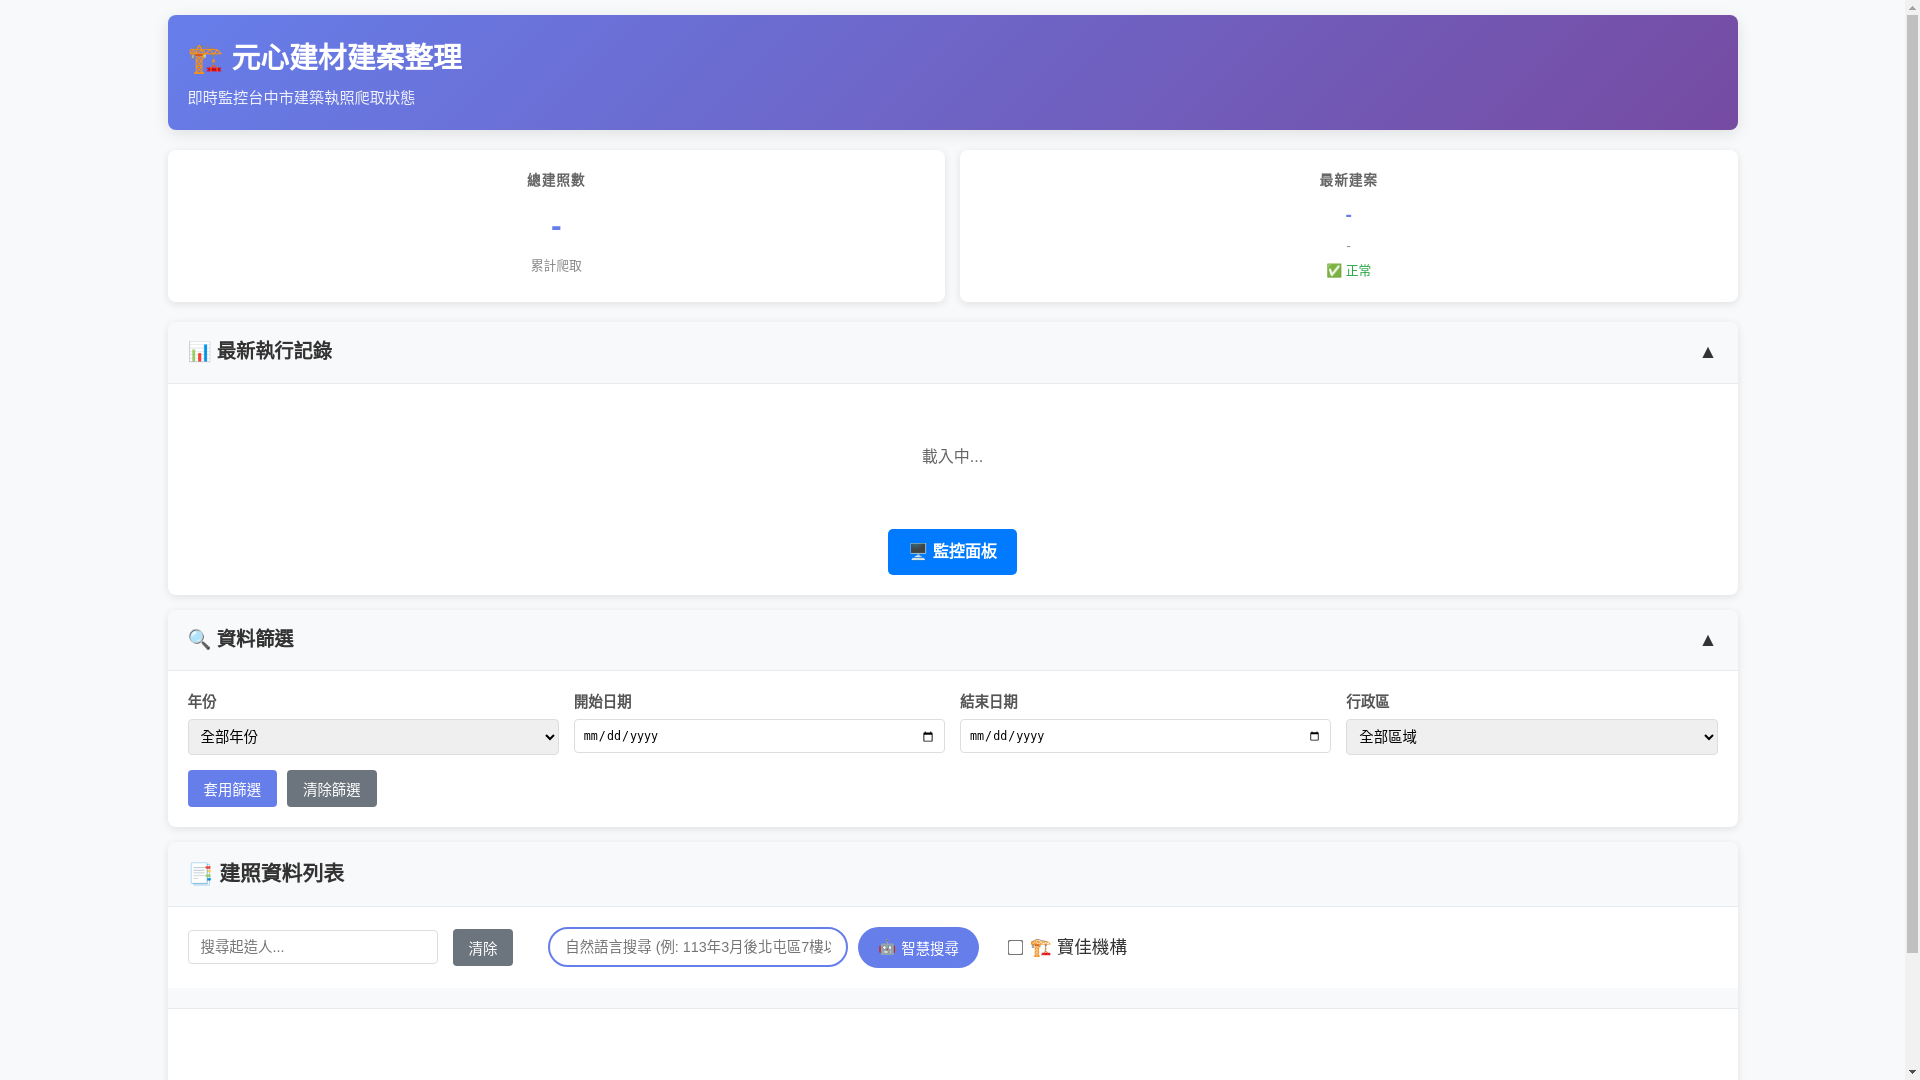Image resolution: width=1920 pixels, height=1080 pixels.
Task: Click the 最新建案 card title
Action: (x=1348, y=180)
